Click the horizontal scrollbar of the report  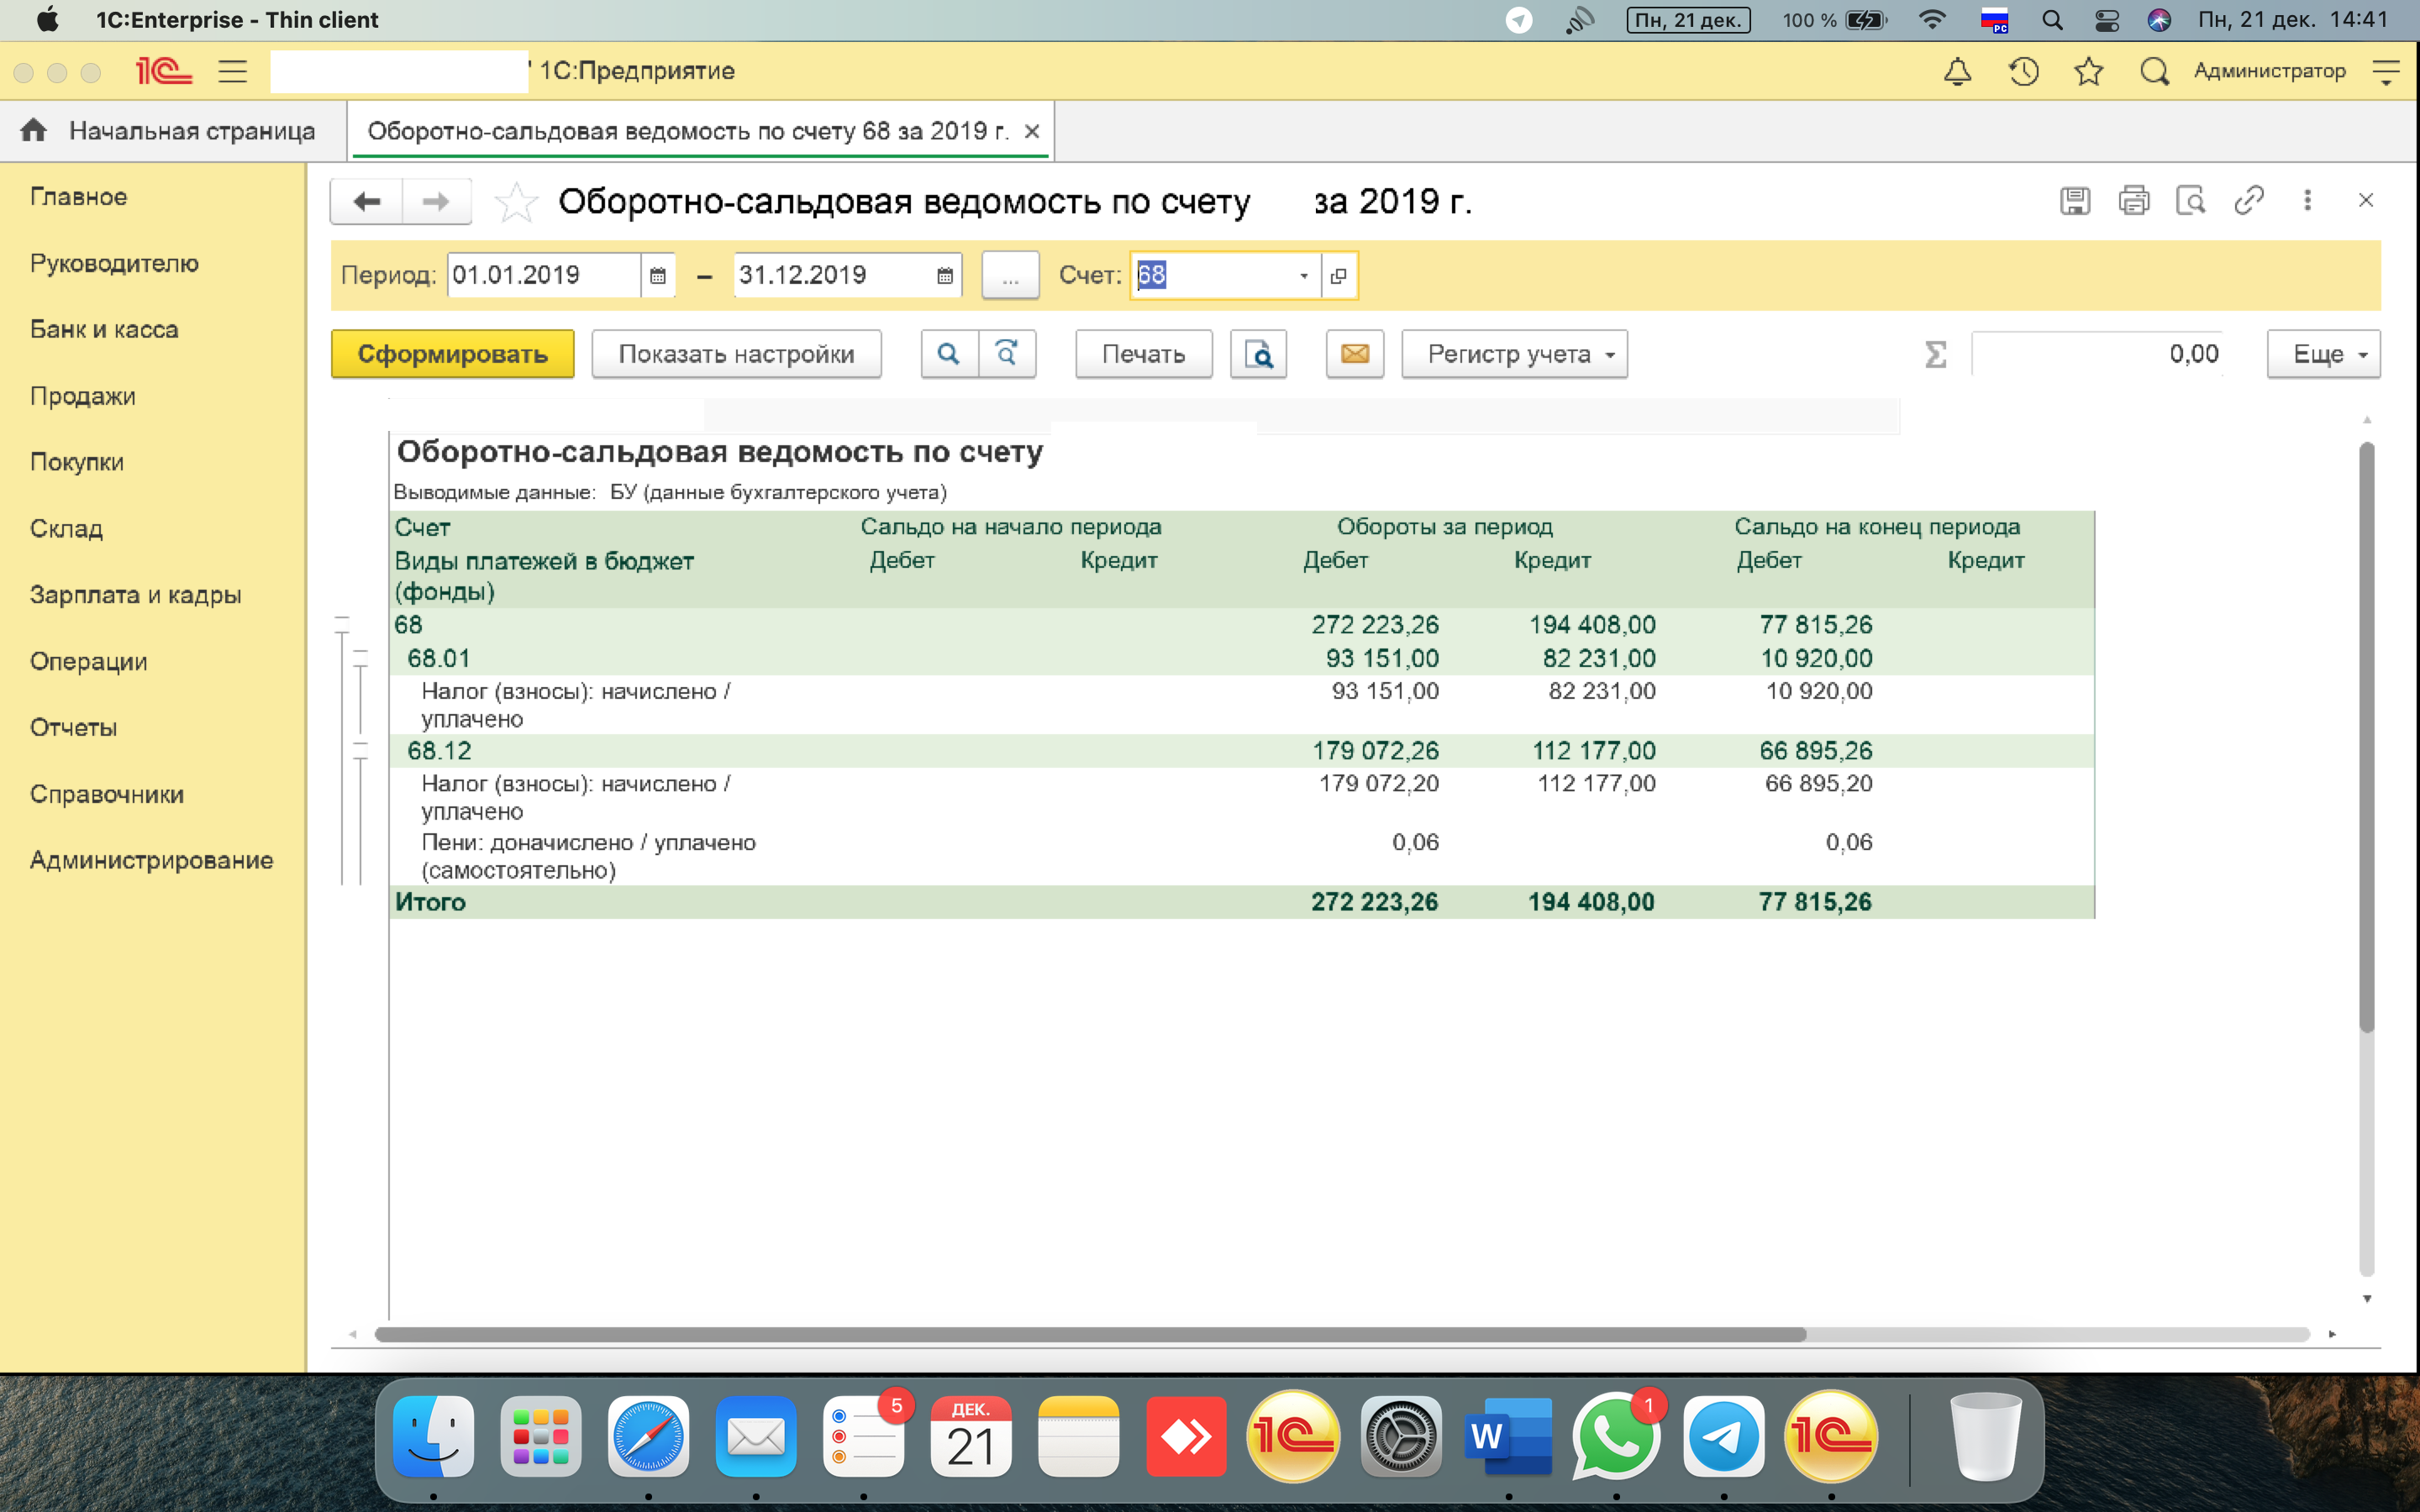click(1090, 1334)
